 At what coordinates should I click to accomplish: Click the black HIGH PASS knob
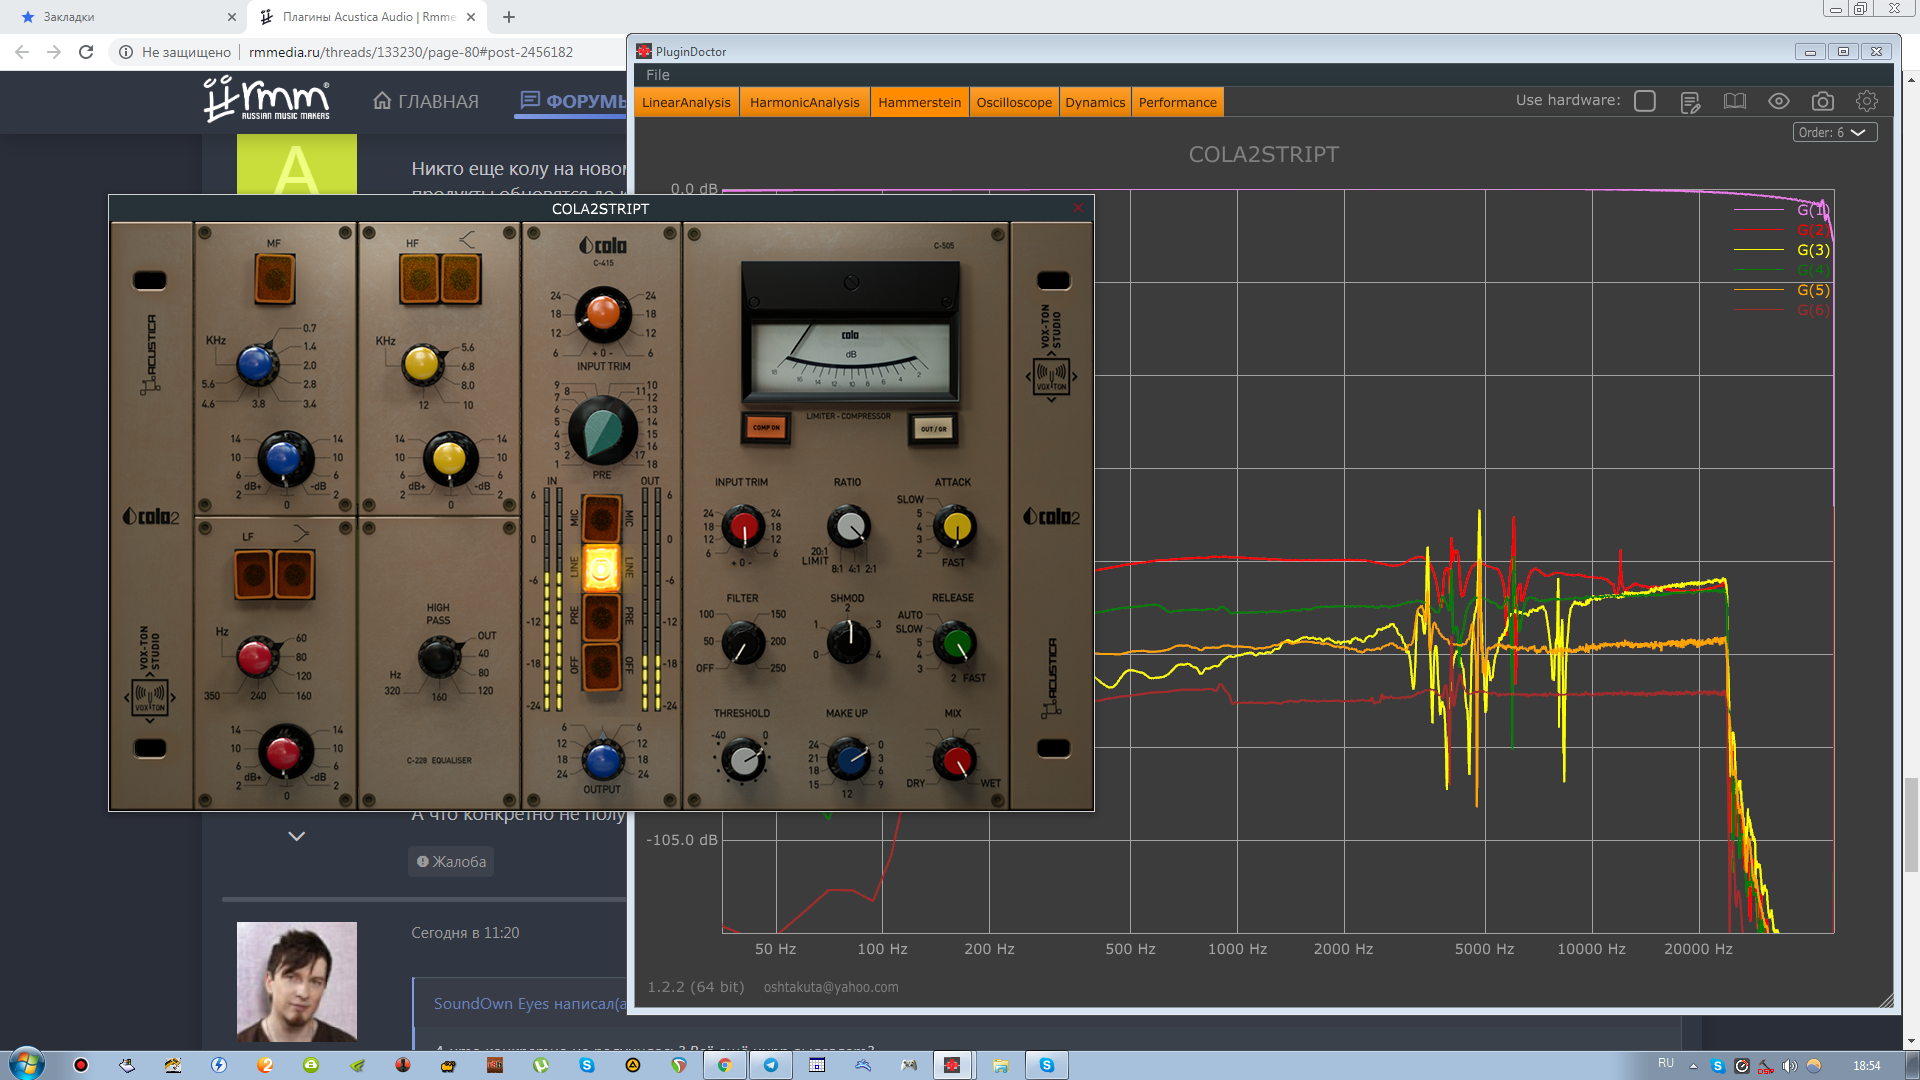point(438,657)
